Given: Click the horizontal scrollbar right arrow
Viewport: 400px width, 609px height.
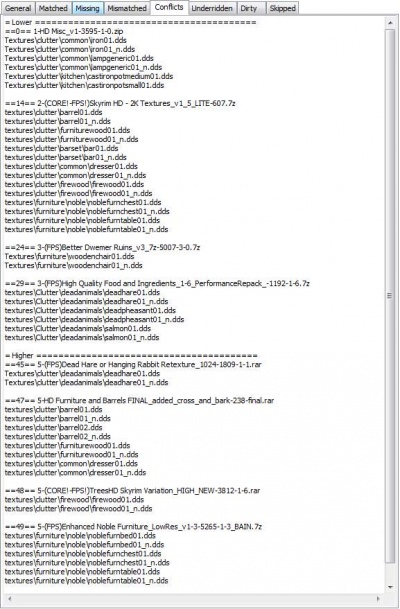Looking at the screenshot, I should click(x=377, y=599).
